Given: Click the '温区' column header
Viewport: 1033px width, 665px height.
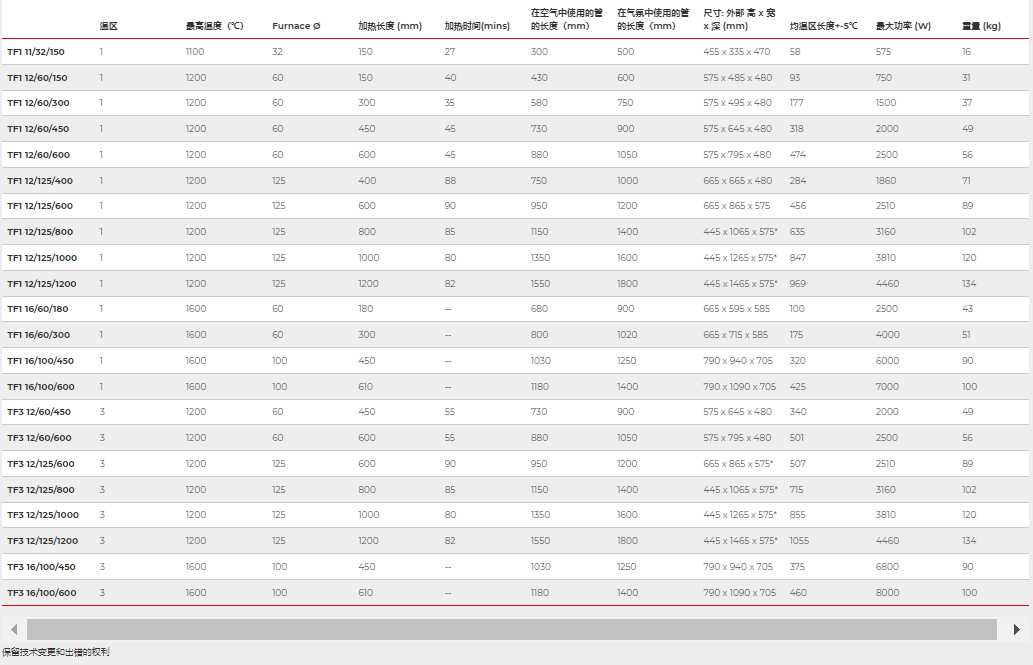Looking at the screenshot, I should 109,26.
